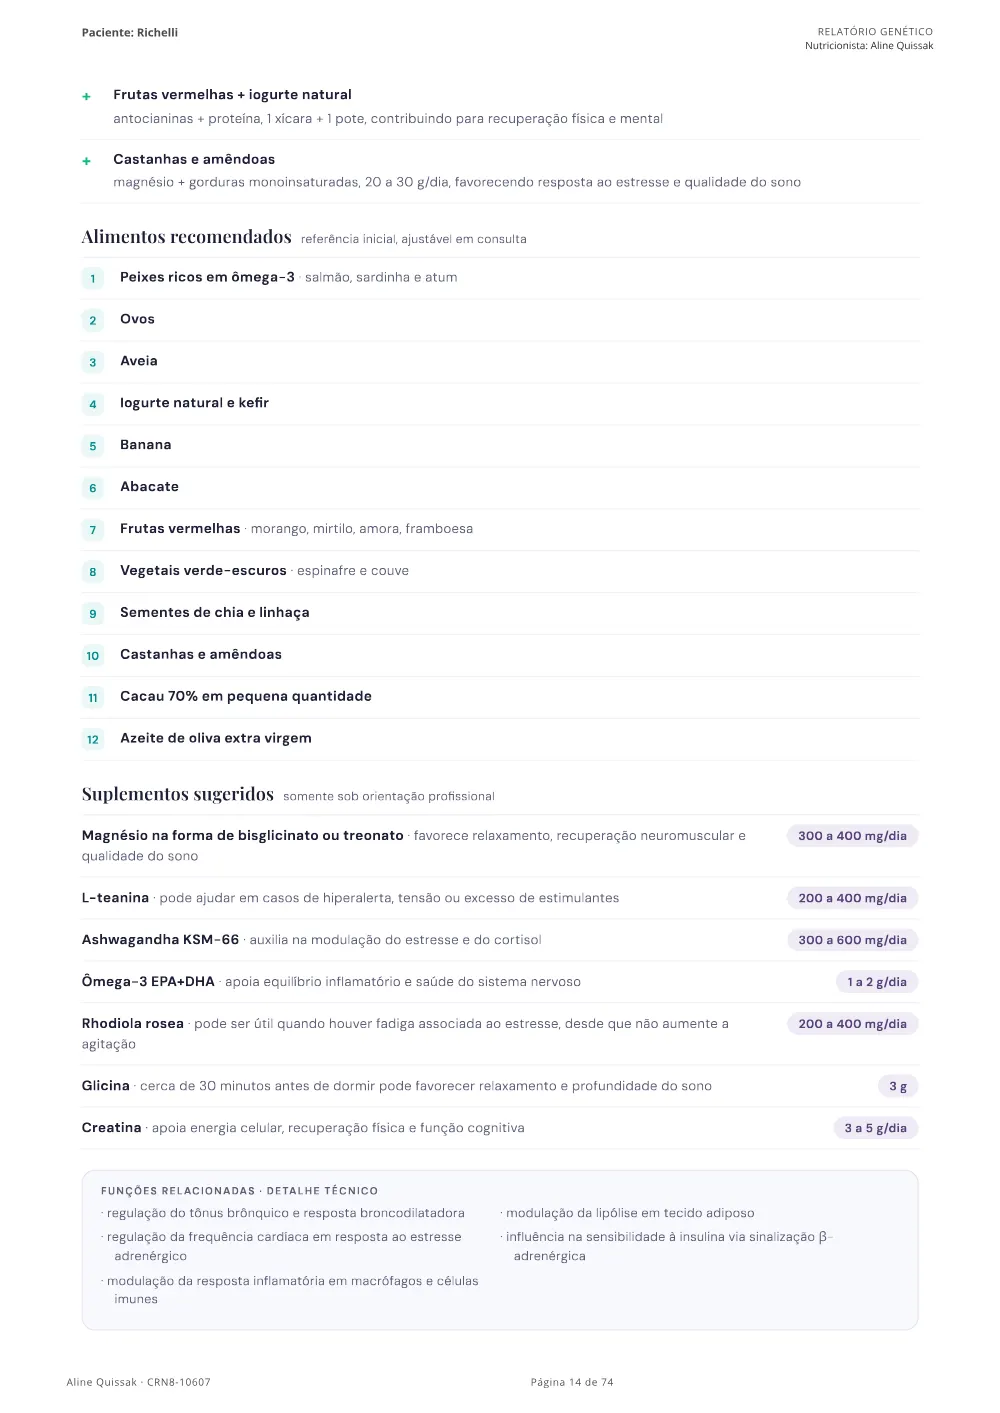Click the L-teanina supplement name
The width and height of the screenshot is (1000, 1413).
(115, 898)
